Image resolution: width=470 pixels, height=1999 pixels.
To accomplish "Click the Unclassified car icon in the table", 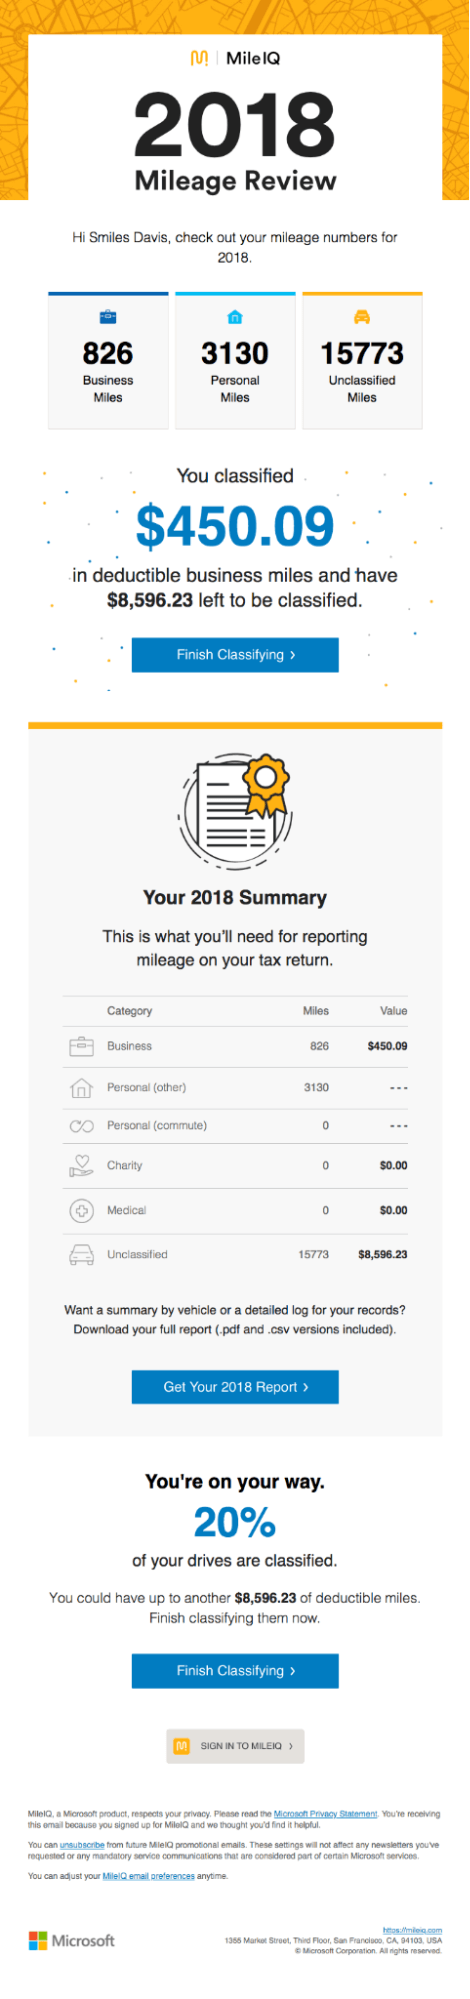I will click(81, 1254).
